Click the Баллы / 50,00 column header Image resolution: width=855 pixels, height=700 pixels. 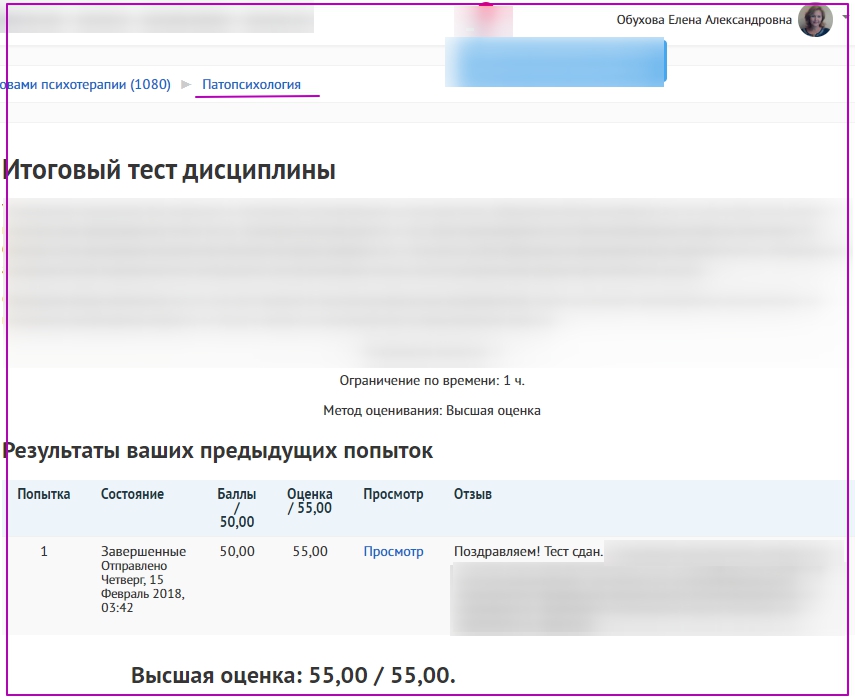(x=236, y=508)
